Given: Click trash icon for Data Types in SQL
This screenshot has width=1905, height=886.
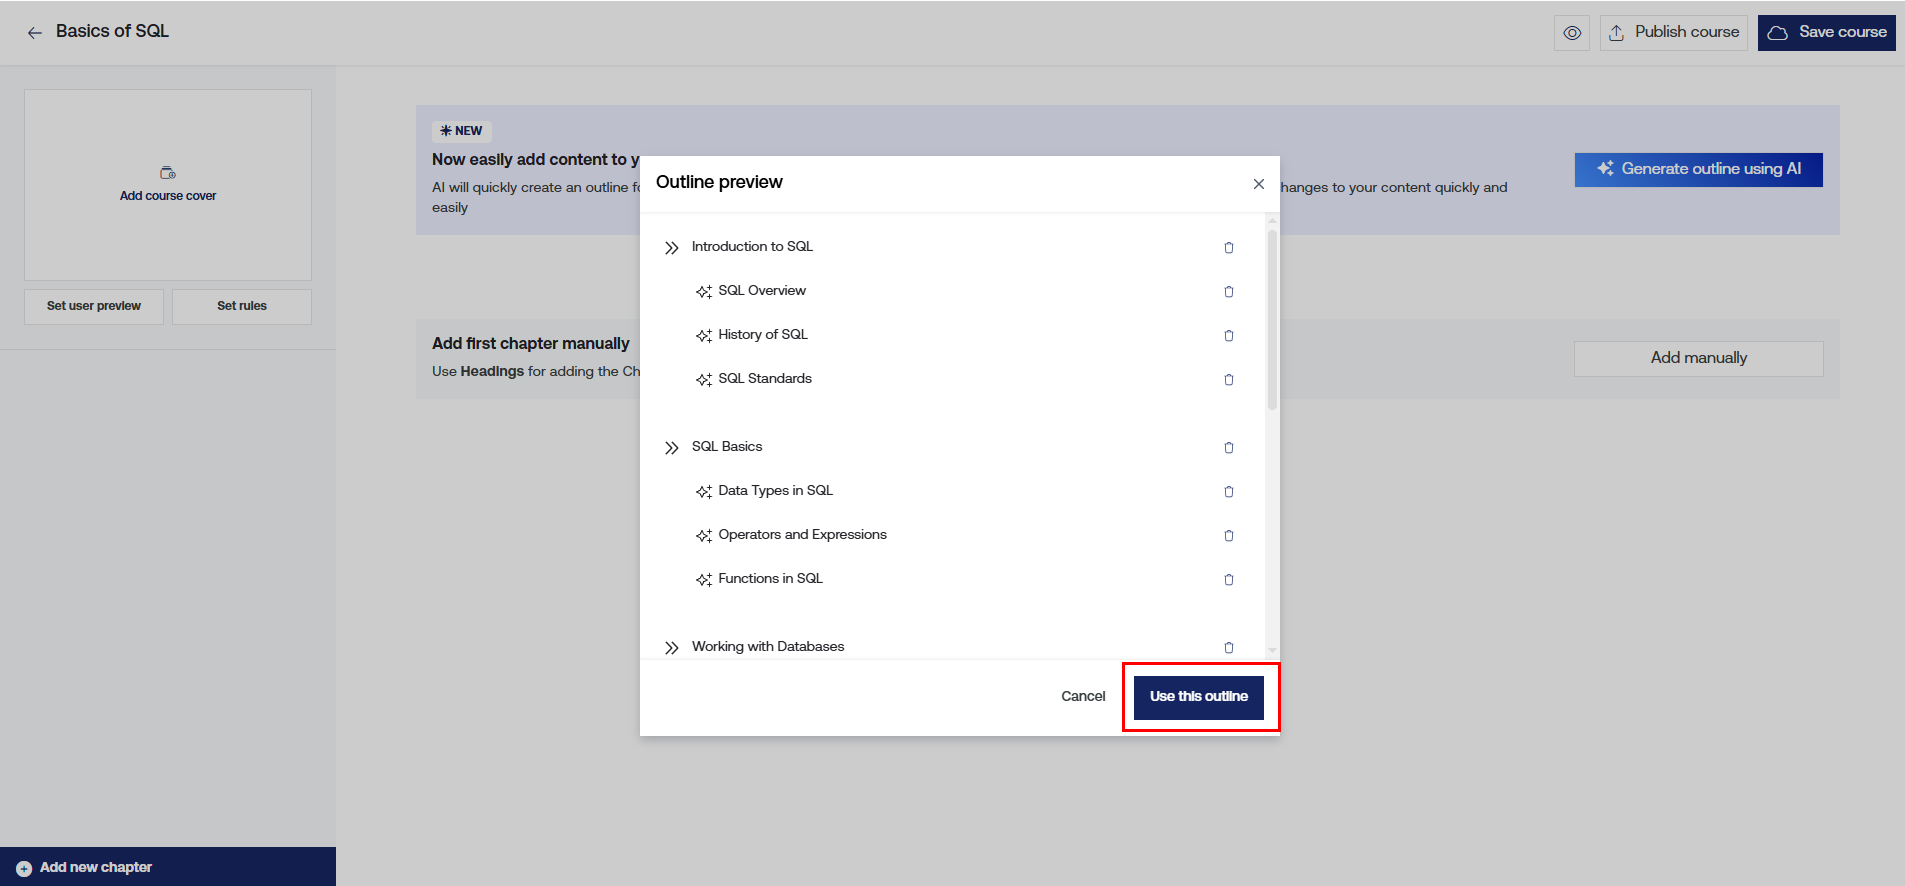Looking at the screenshot, I should (1228, 492).
